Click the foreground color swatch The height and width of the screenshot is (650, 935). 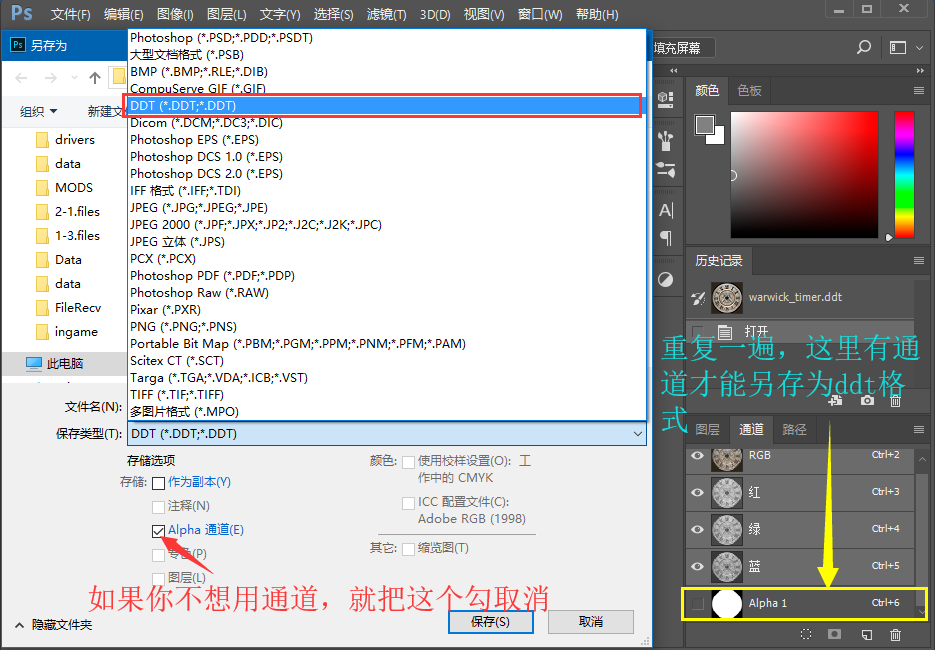pyautogui.click(x=704, y=125)
